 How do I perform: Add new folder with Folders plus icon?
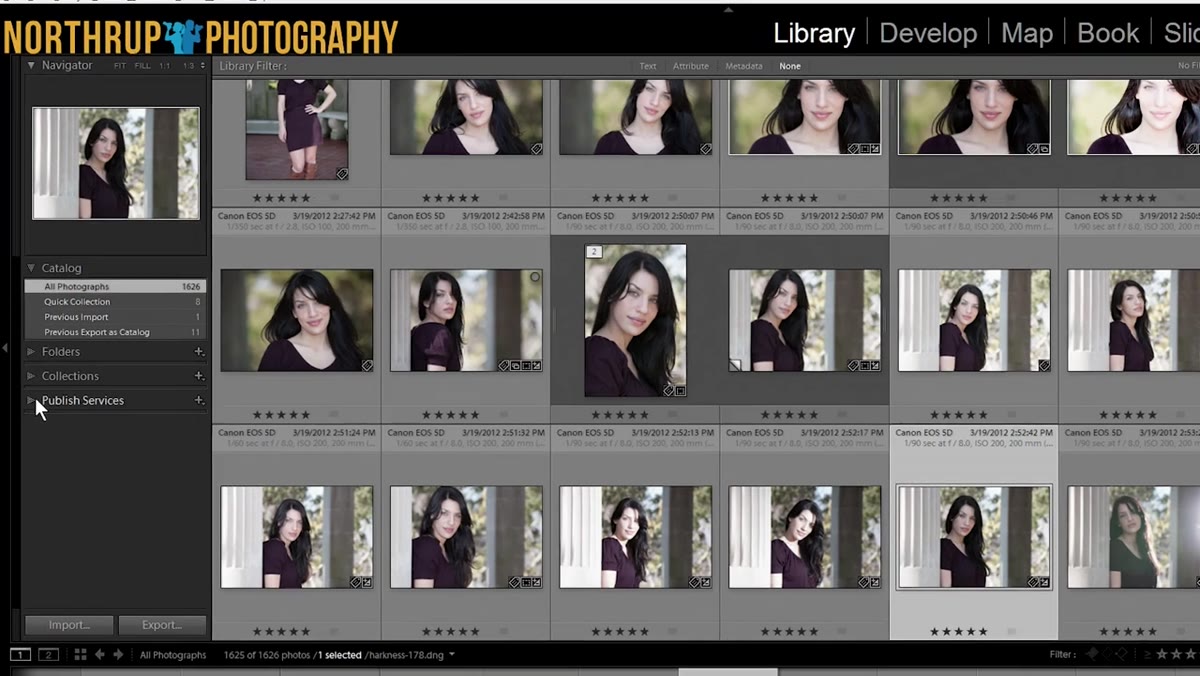[199, 352]
